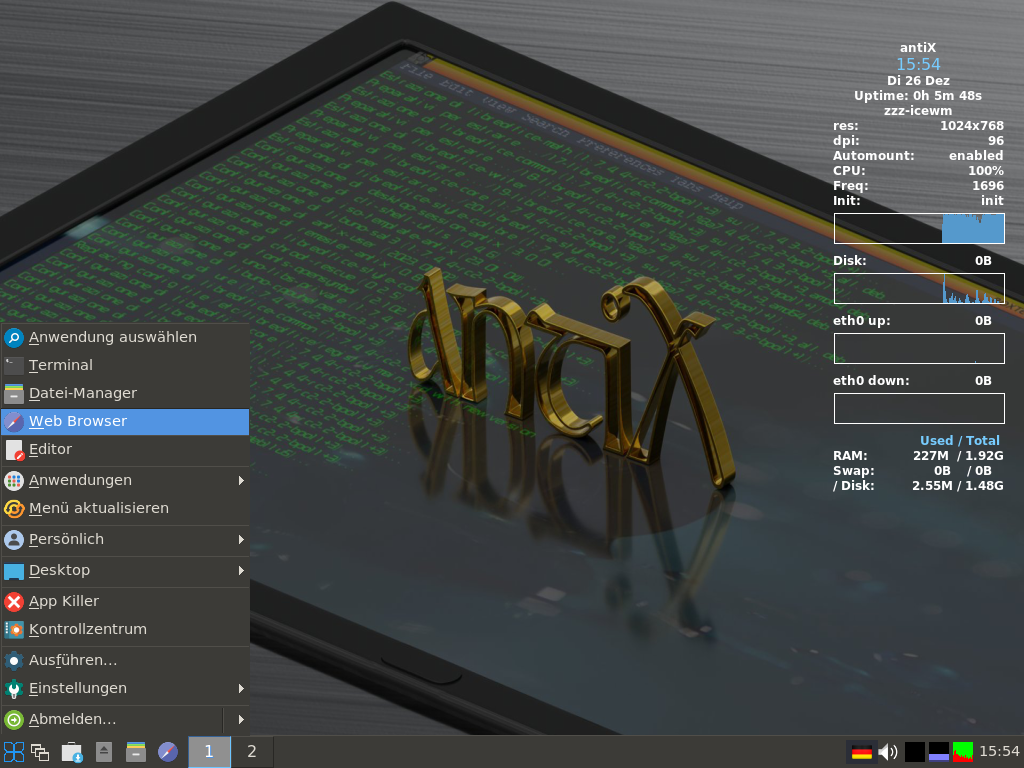Click the Persönlich user icon
This screenshot has width=1024, height=768.
point(14,539)
